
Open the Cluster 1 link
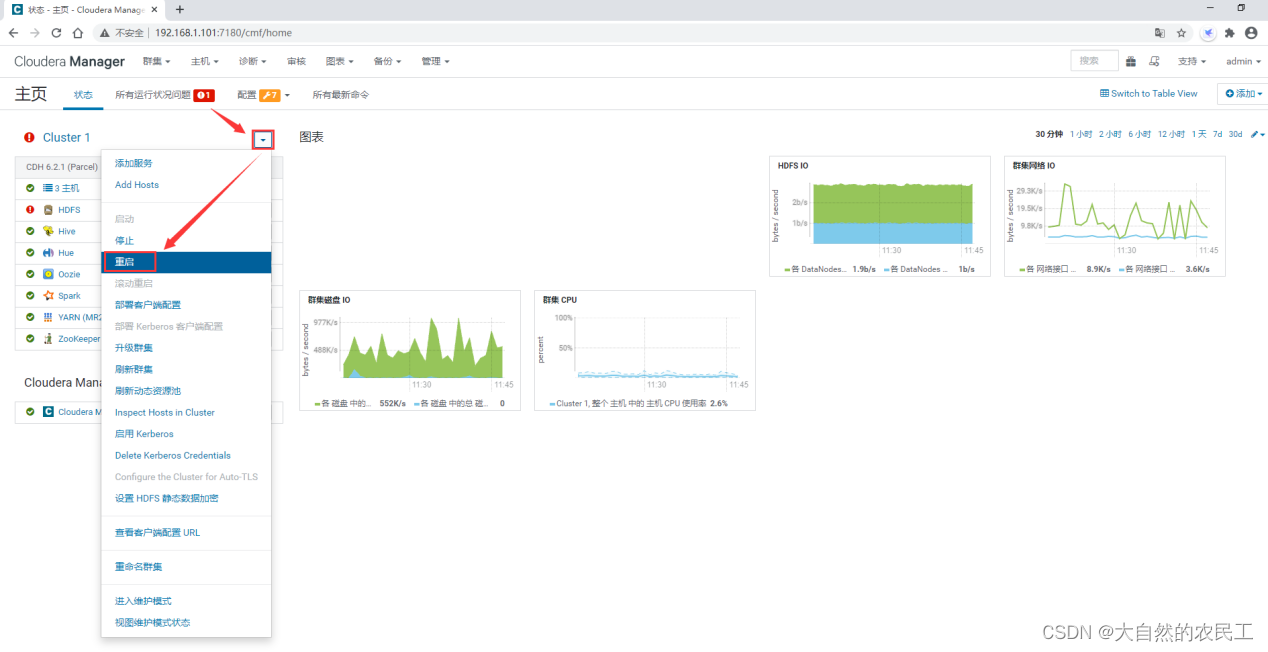pos(66,138)
